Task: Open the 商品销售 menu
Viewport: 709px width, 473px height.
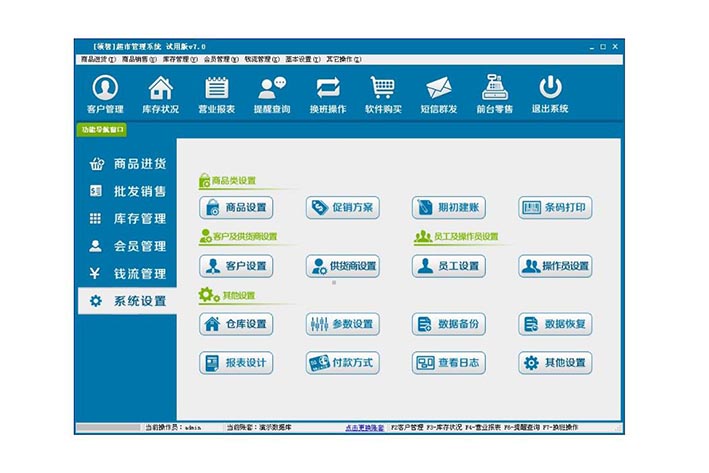Action: 139,59
